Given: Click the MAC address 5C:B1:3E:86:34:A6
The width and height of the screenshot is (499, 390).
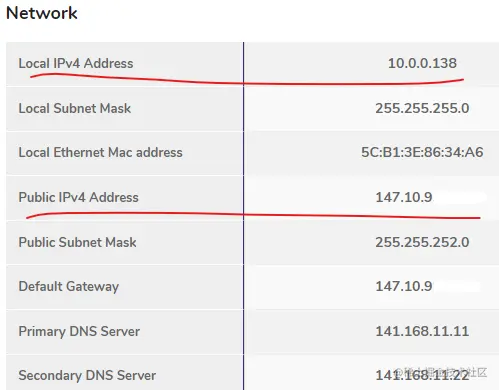Looking at the screenshot, I should pyautogui.click(x=422, y=152).
